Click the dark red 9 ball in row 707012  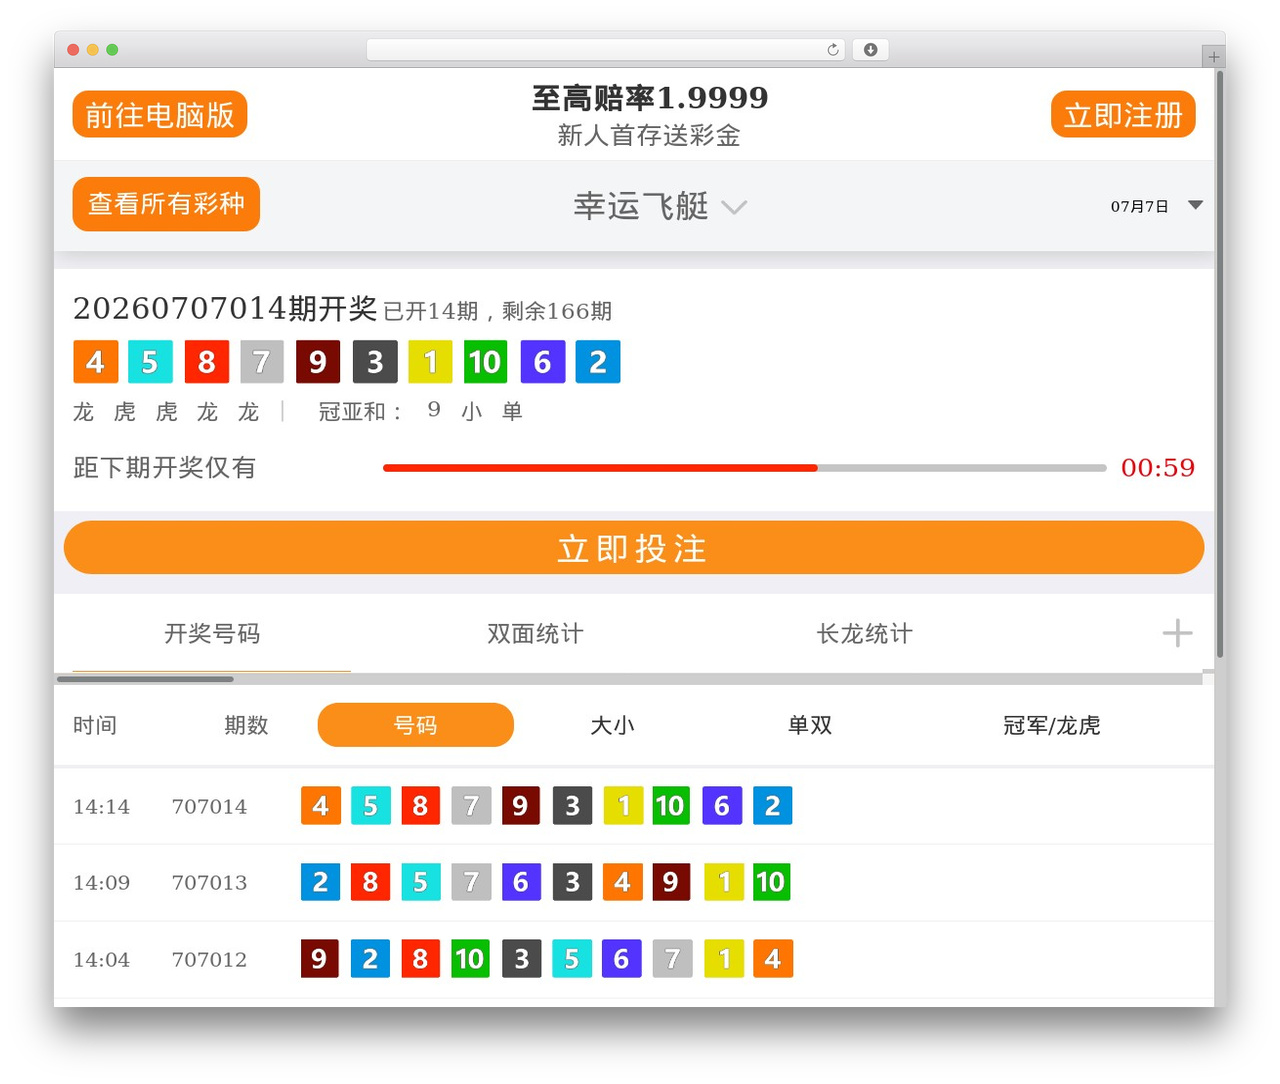(x=320, y=959)
